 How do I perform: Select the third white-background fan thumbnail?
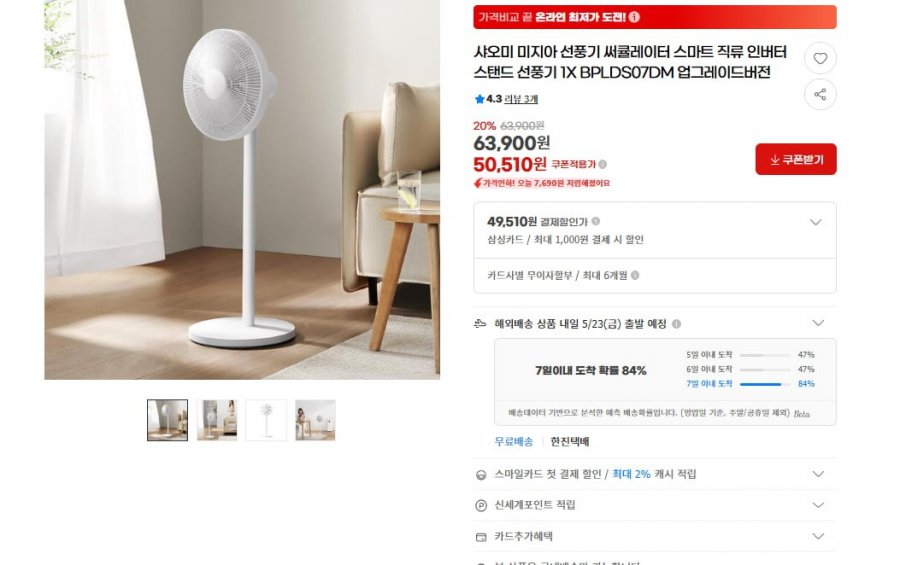pos(266,420)
